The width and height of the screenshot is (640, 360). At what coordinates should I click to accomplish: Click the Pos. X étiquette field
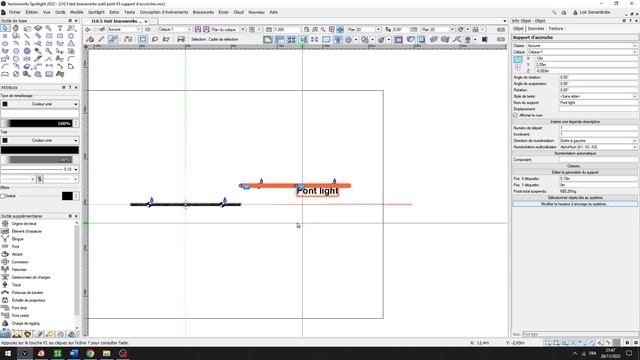coord(598,179)
